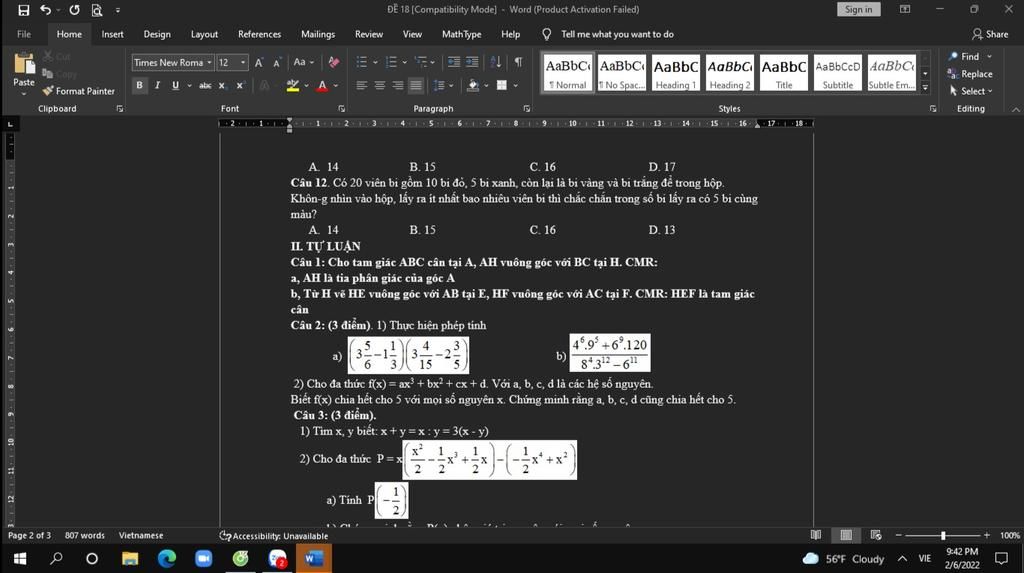Open the File tab

(x=24, y=34)
